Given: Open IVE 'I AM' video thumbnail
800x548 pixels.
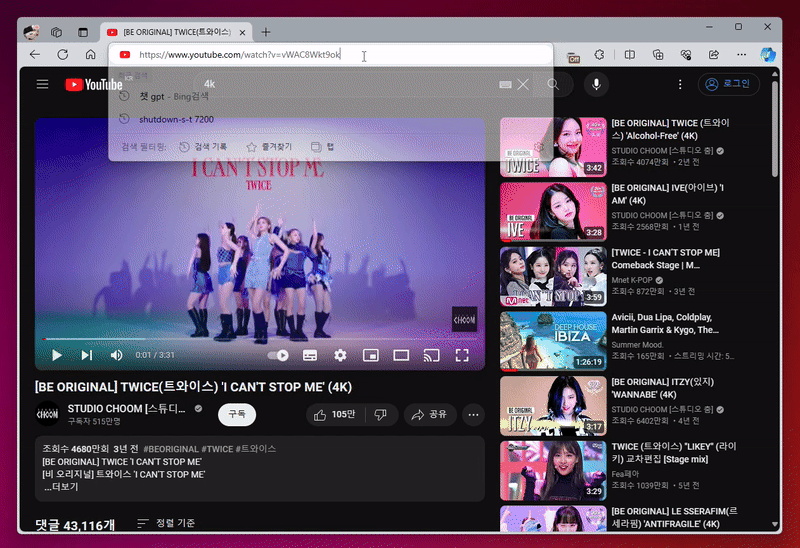Looking at the screenshot, I should pos(553,212).
